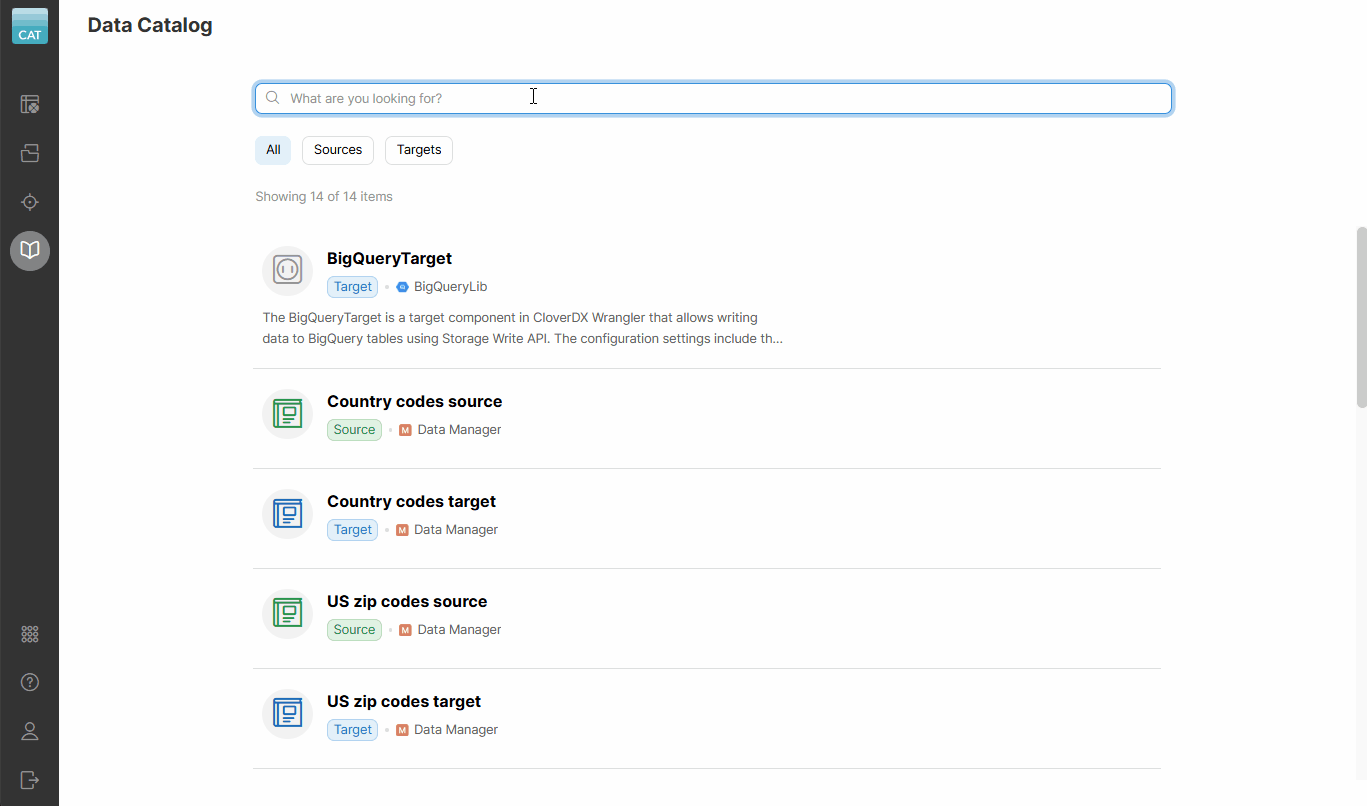Select the crosshair target icon in sidebar

[x=29, y=202]
